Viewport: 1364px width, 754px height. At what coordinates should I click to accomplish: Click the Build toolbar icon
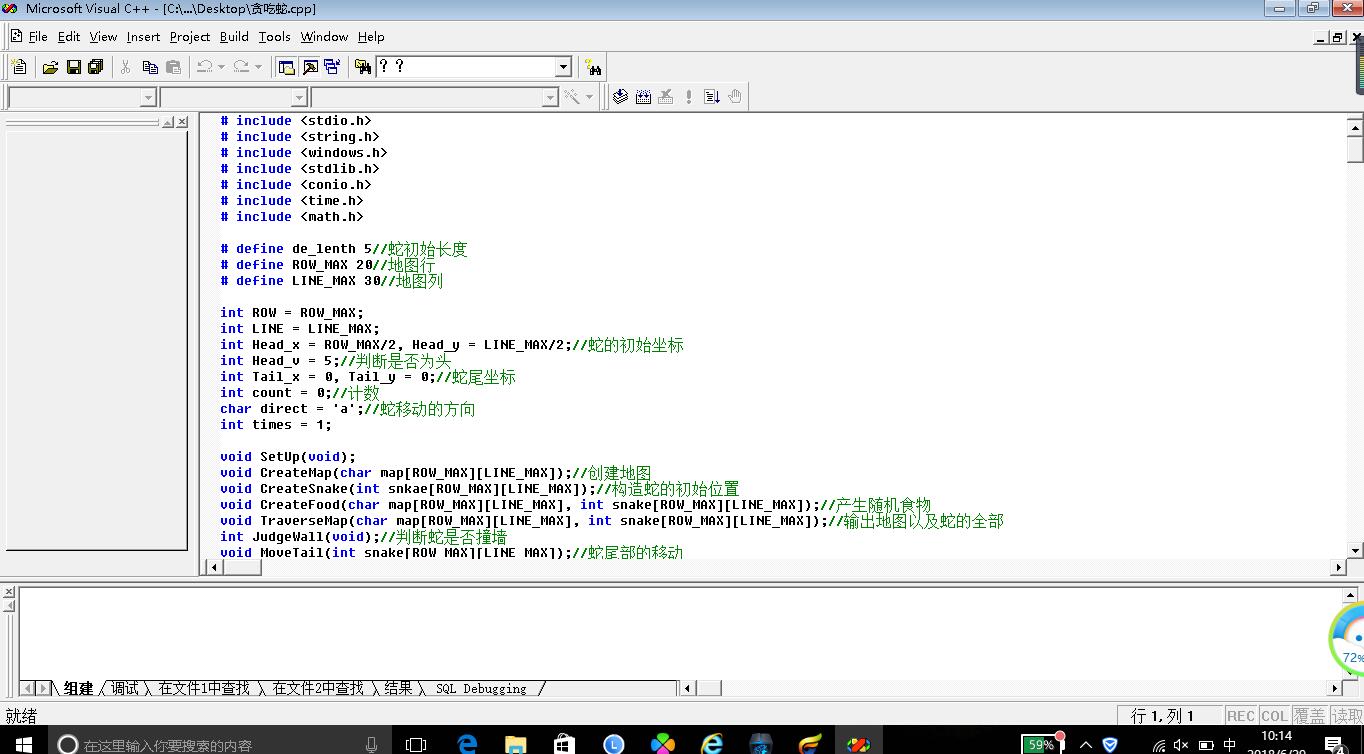pos(643,97)
